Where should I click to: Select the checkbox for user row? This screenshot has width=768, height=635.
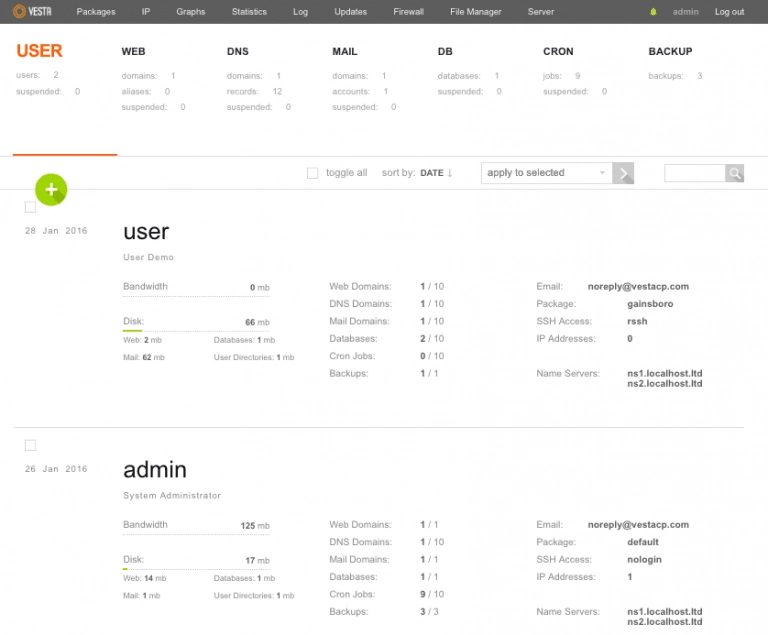coord(30,207)
